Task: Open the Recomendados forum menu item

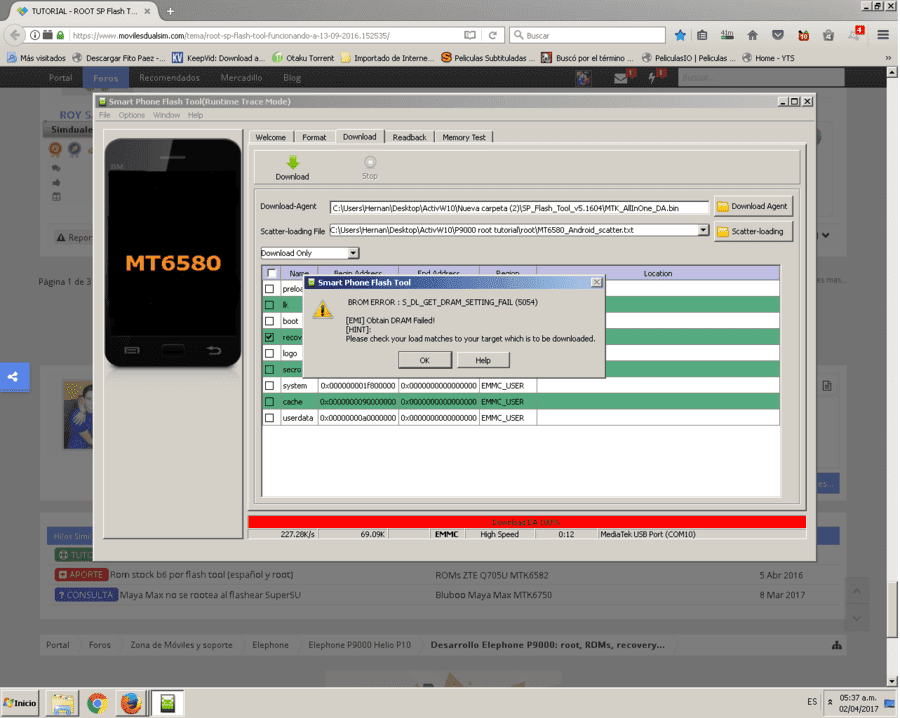Action: pyautogui.click(x=169, y=78)
